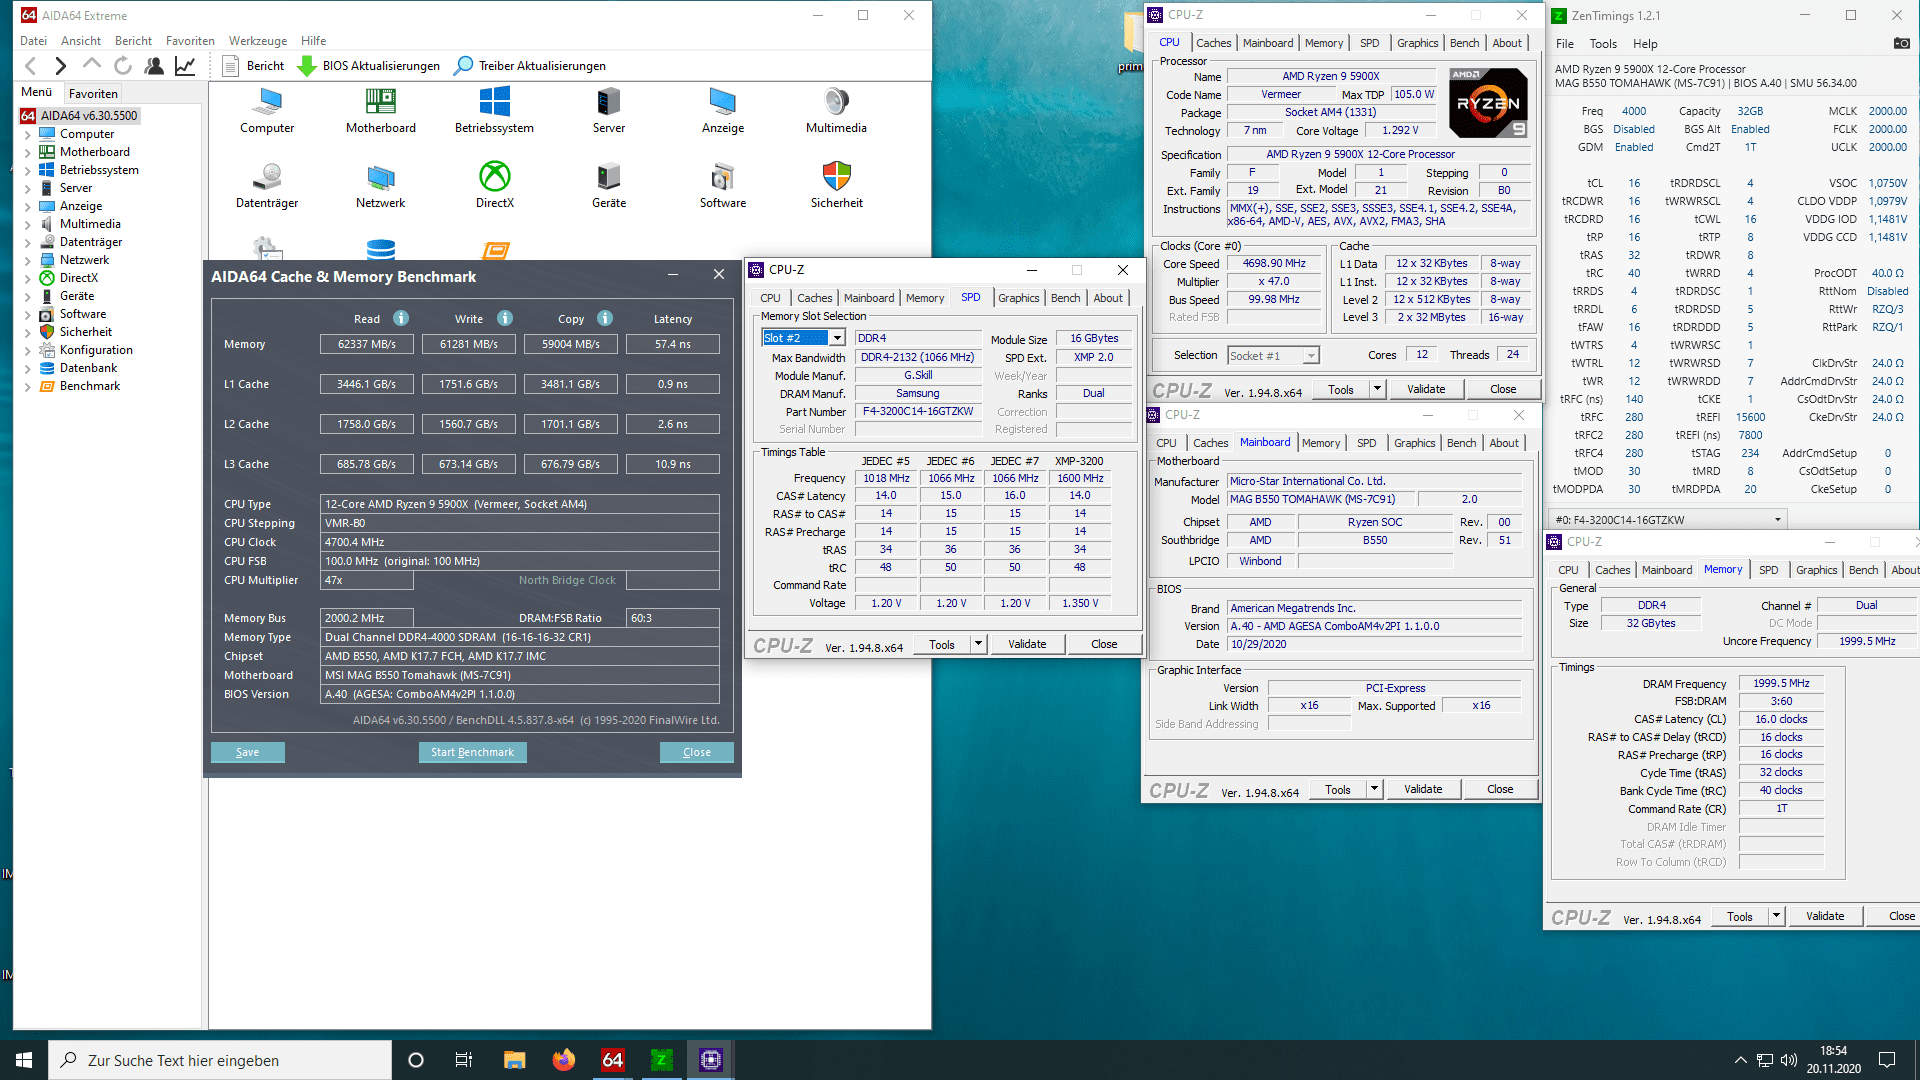Open Treiber Aktualisierungen in AIDA64 toolbar
This screenshot has width=1920, height=1080.
pos(530,66)
